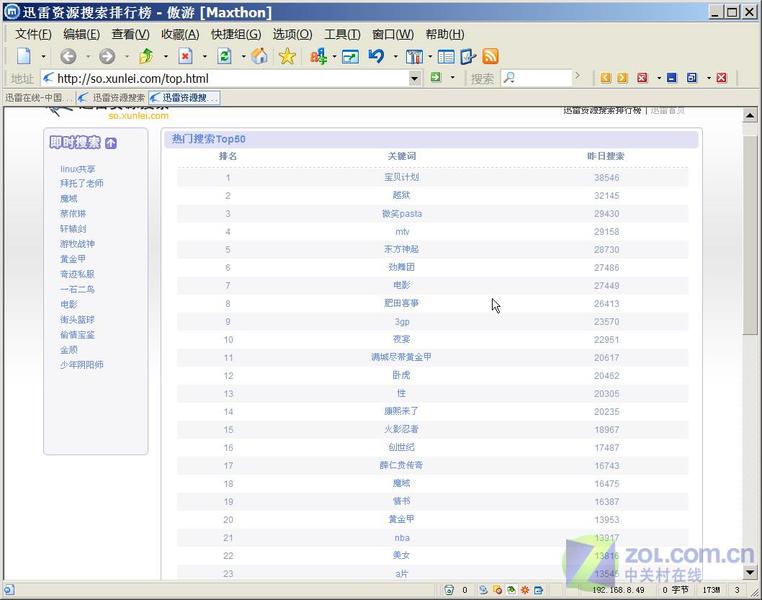The height and width of the screenshot is (600, 762).
Task: Click the 38546 search count cell
Action: (606, 178)
